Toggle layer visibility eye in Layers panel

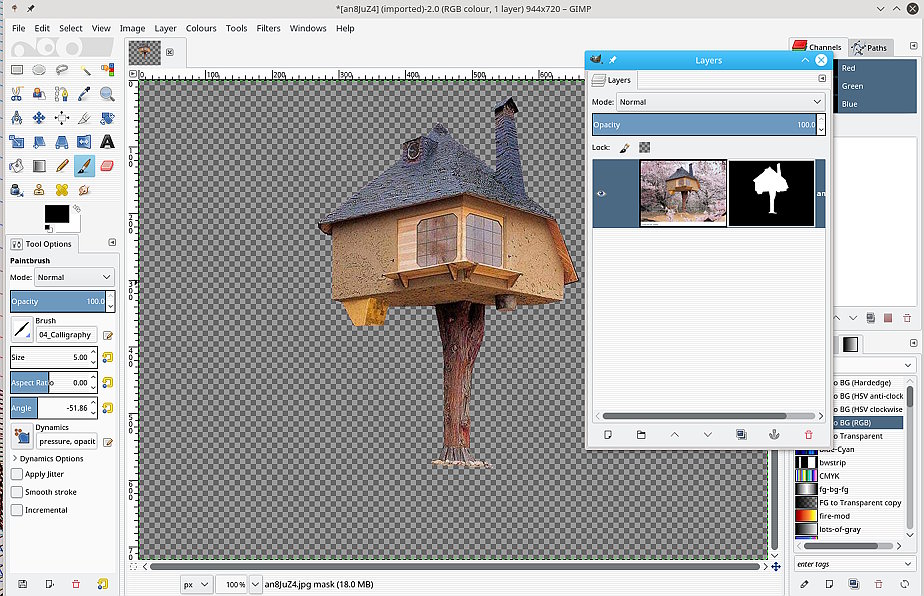[601, 193]
